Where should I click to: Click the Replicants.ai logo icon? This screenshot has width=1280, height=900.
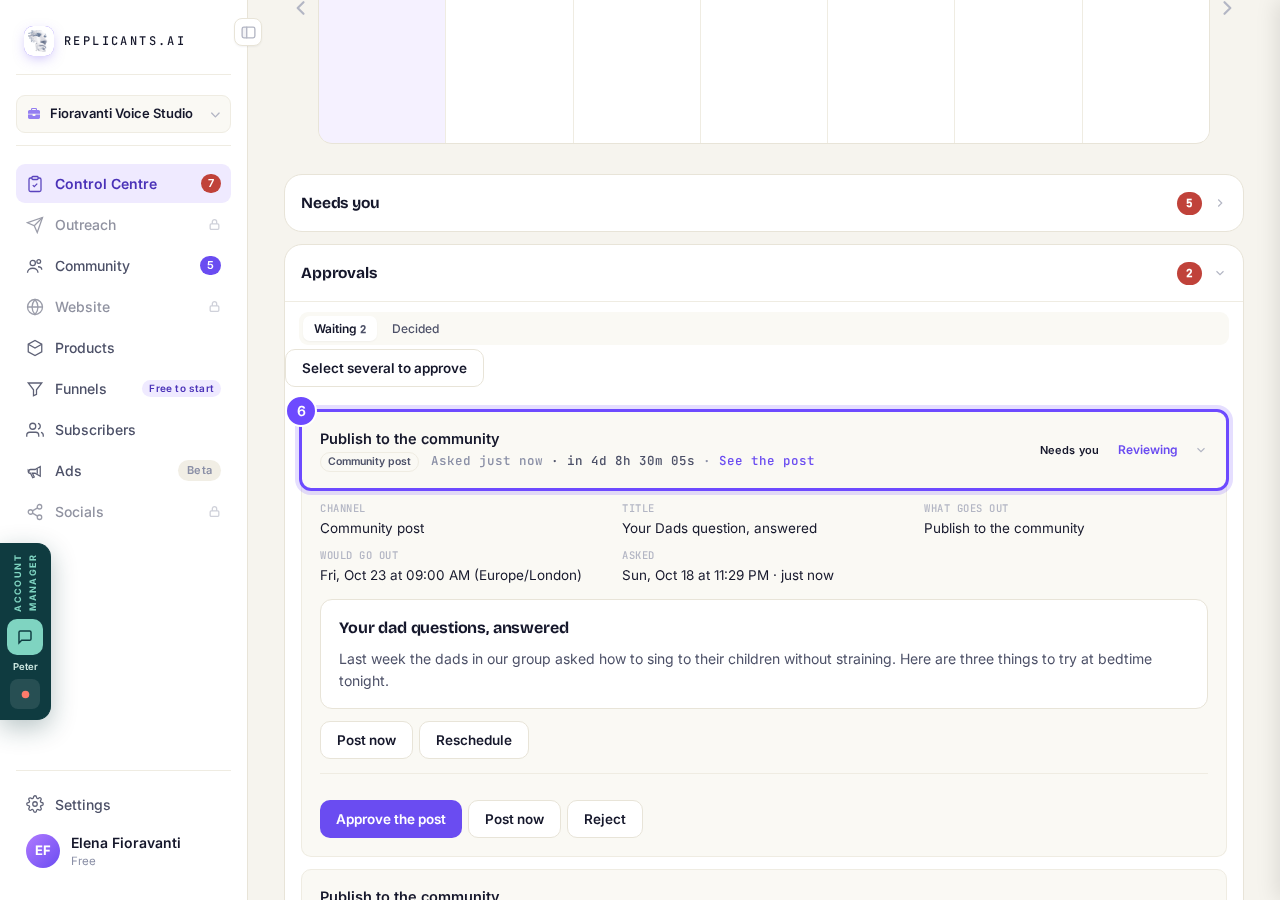click(x=39, y=41)
